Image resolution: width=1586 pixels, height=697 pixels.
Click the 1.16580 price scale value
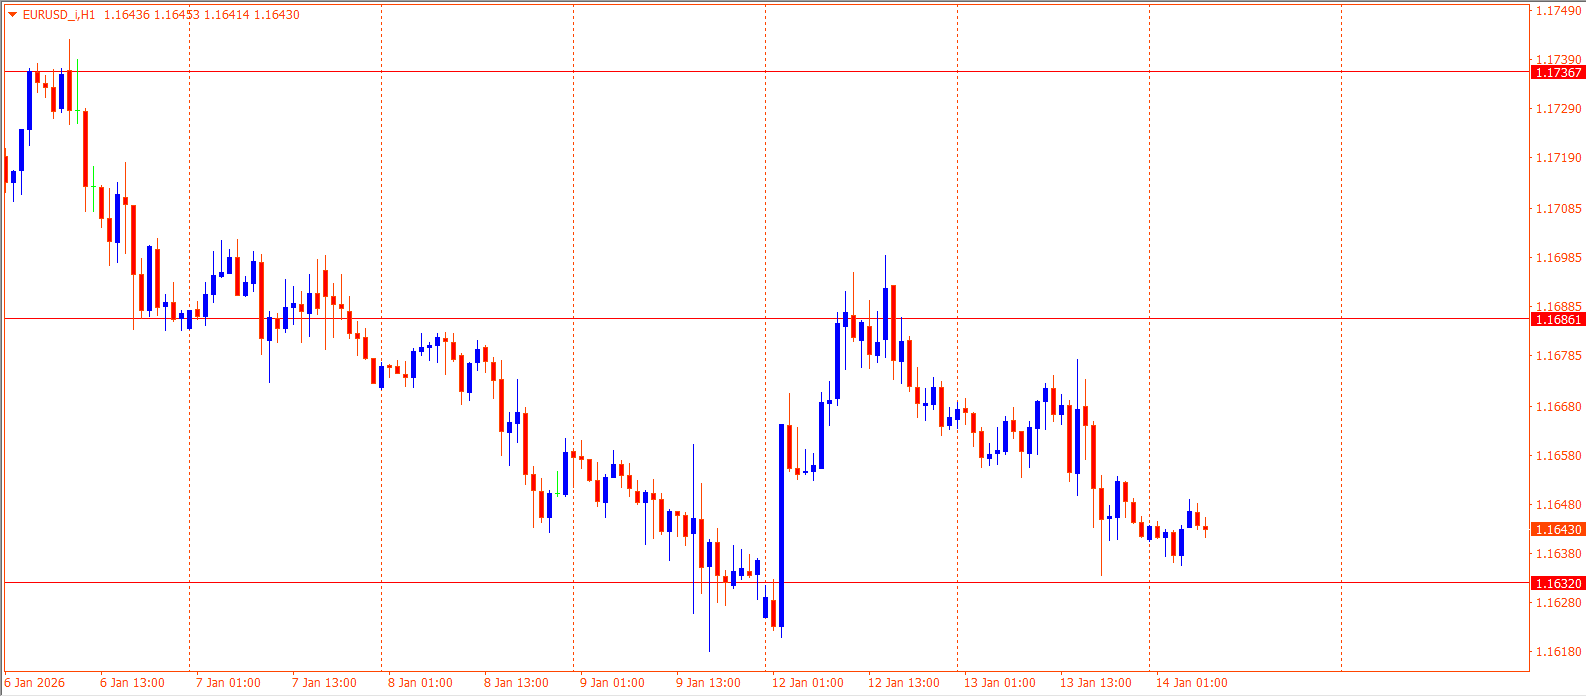(x=1559, y=456)
